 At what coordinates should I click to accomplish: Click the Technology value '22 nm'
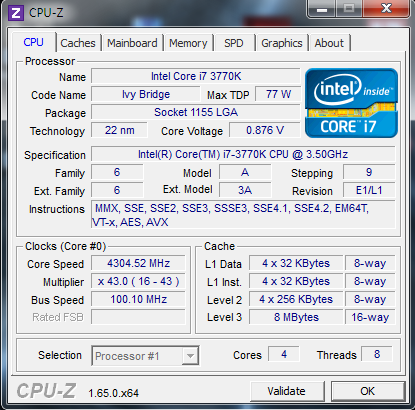[x=119, y=130]
